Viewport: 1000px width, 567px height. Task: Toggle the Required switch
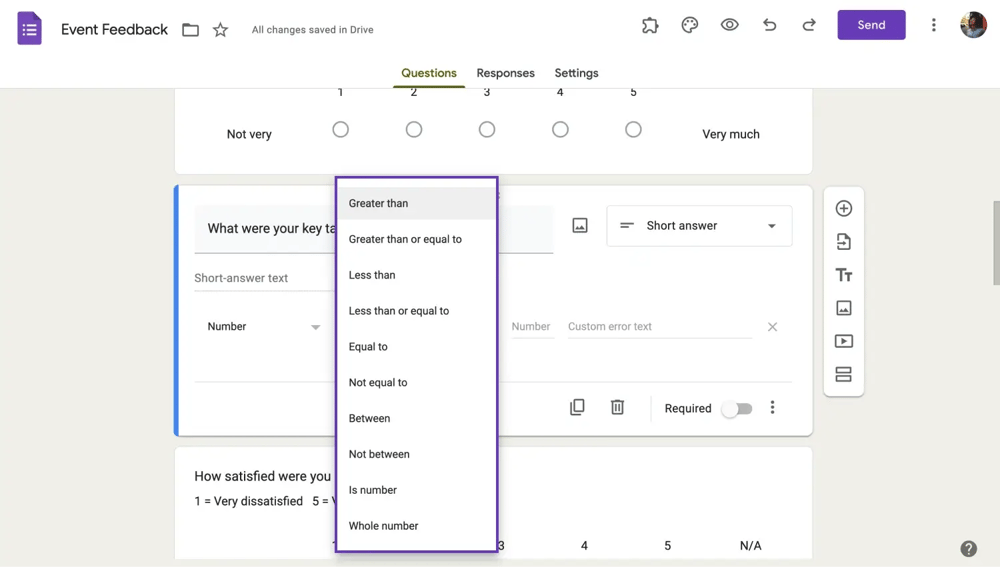click(737, 409)
